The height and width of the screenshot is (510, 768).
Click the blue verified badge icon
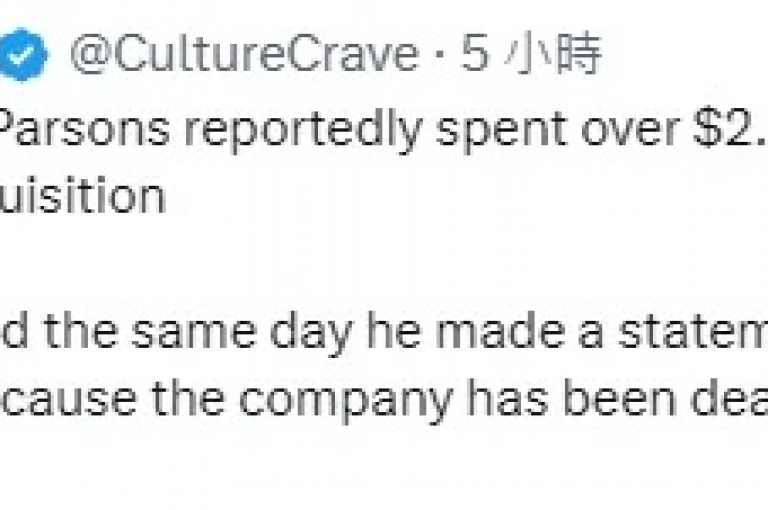point(22,54)
